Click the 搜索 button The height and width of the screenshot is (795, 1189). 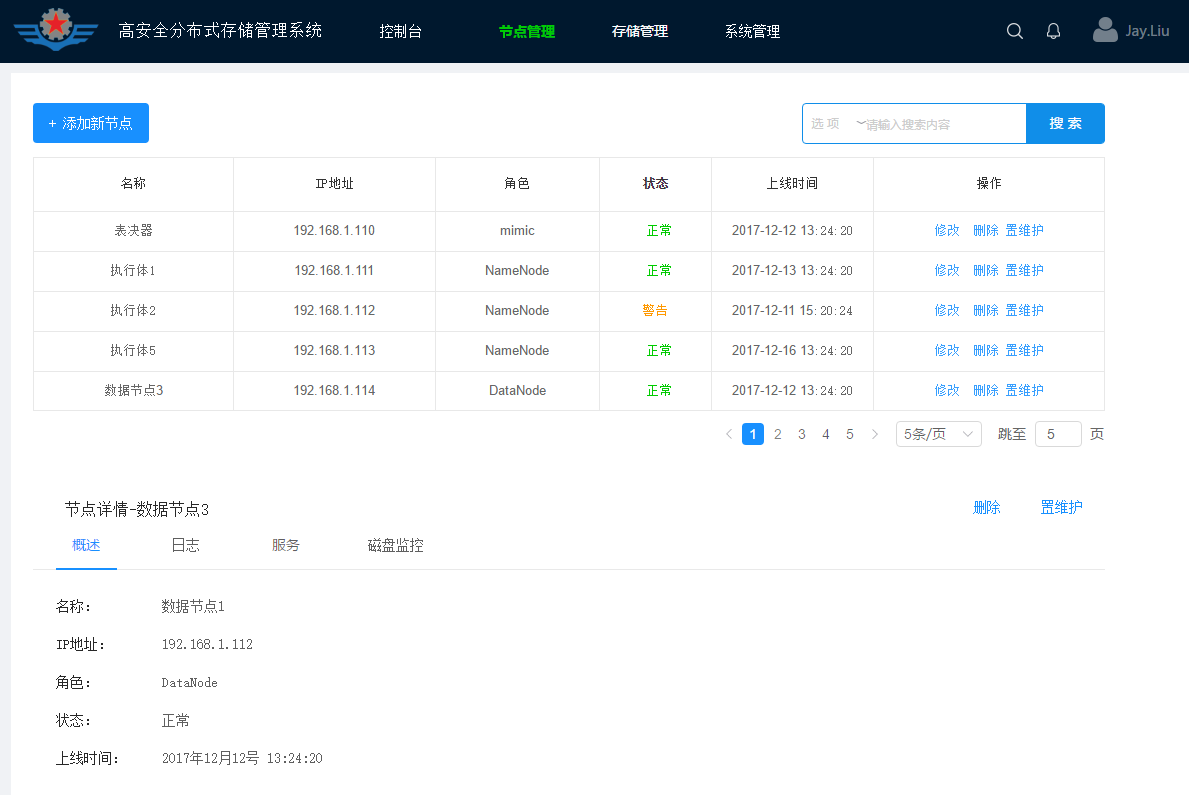pyautogui.click(x=1065, y=123)
